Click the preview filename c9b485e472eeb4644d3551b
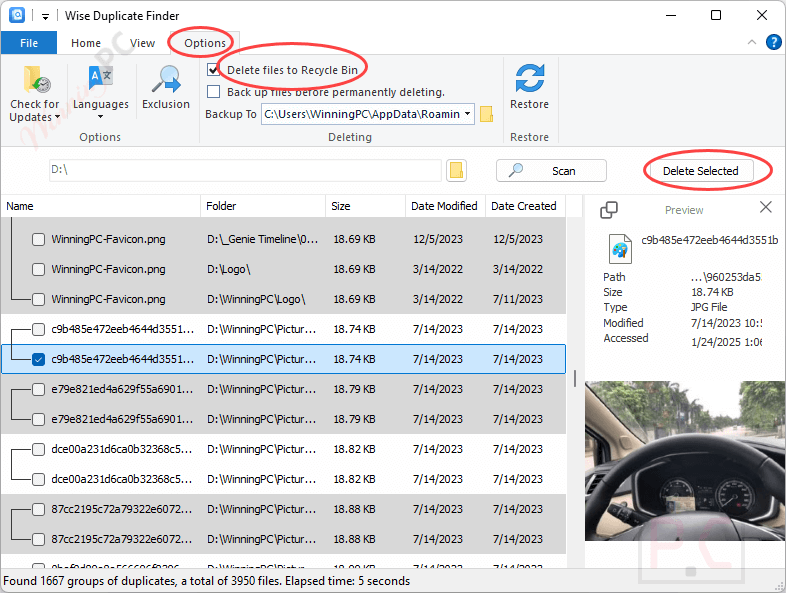The width and height of the screenshot is (786, 593). point(709,240)
